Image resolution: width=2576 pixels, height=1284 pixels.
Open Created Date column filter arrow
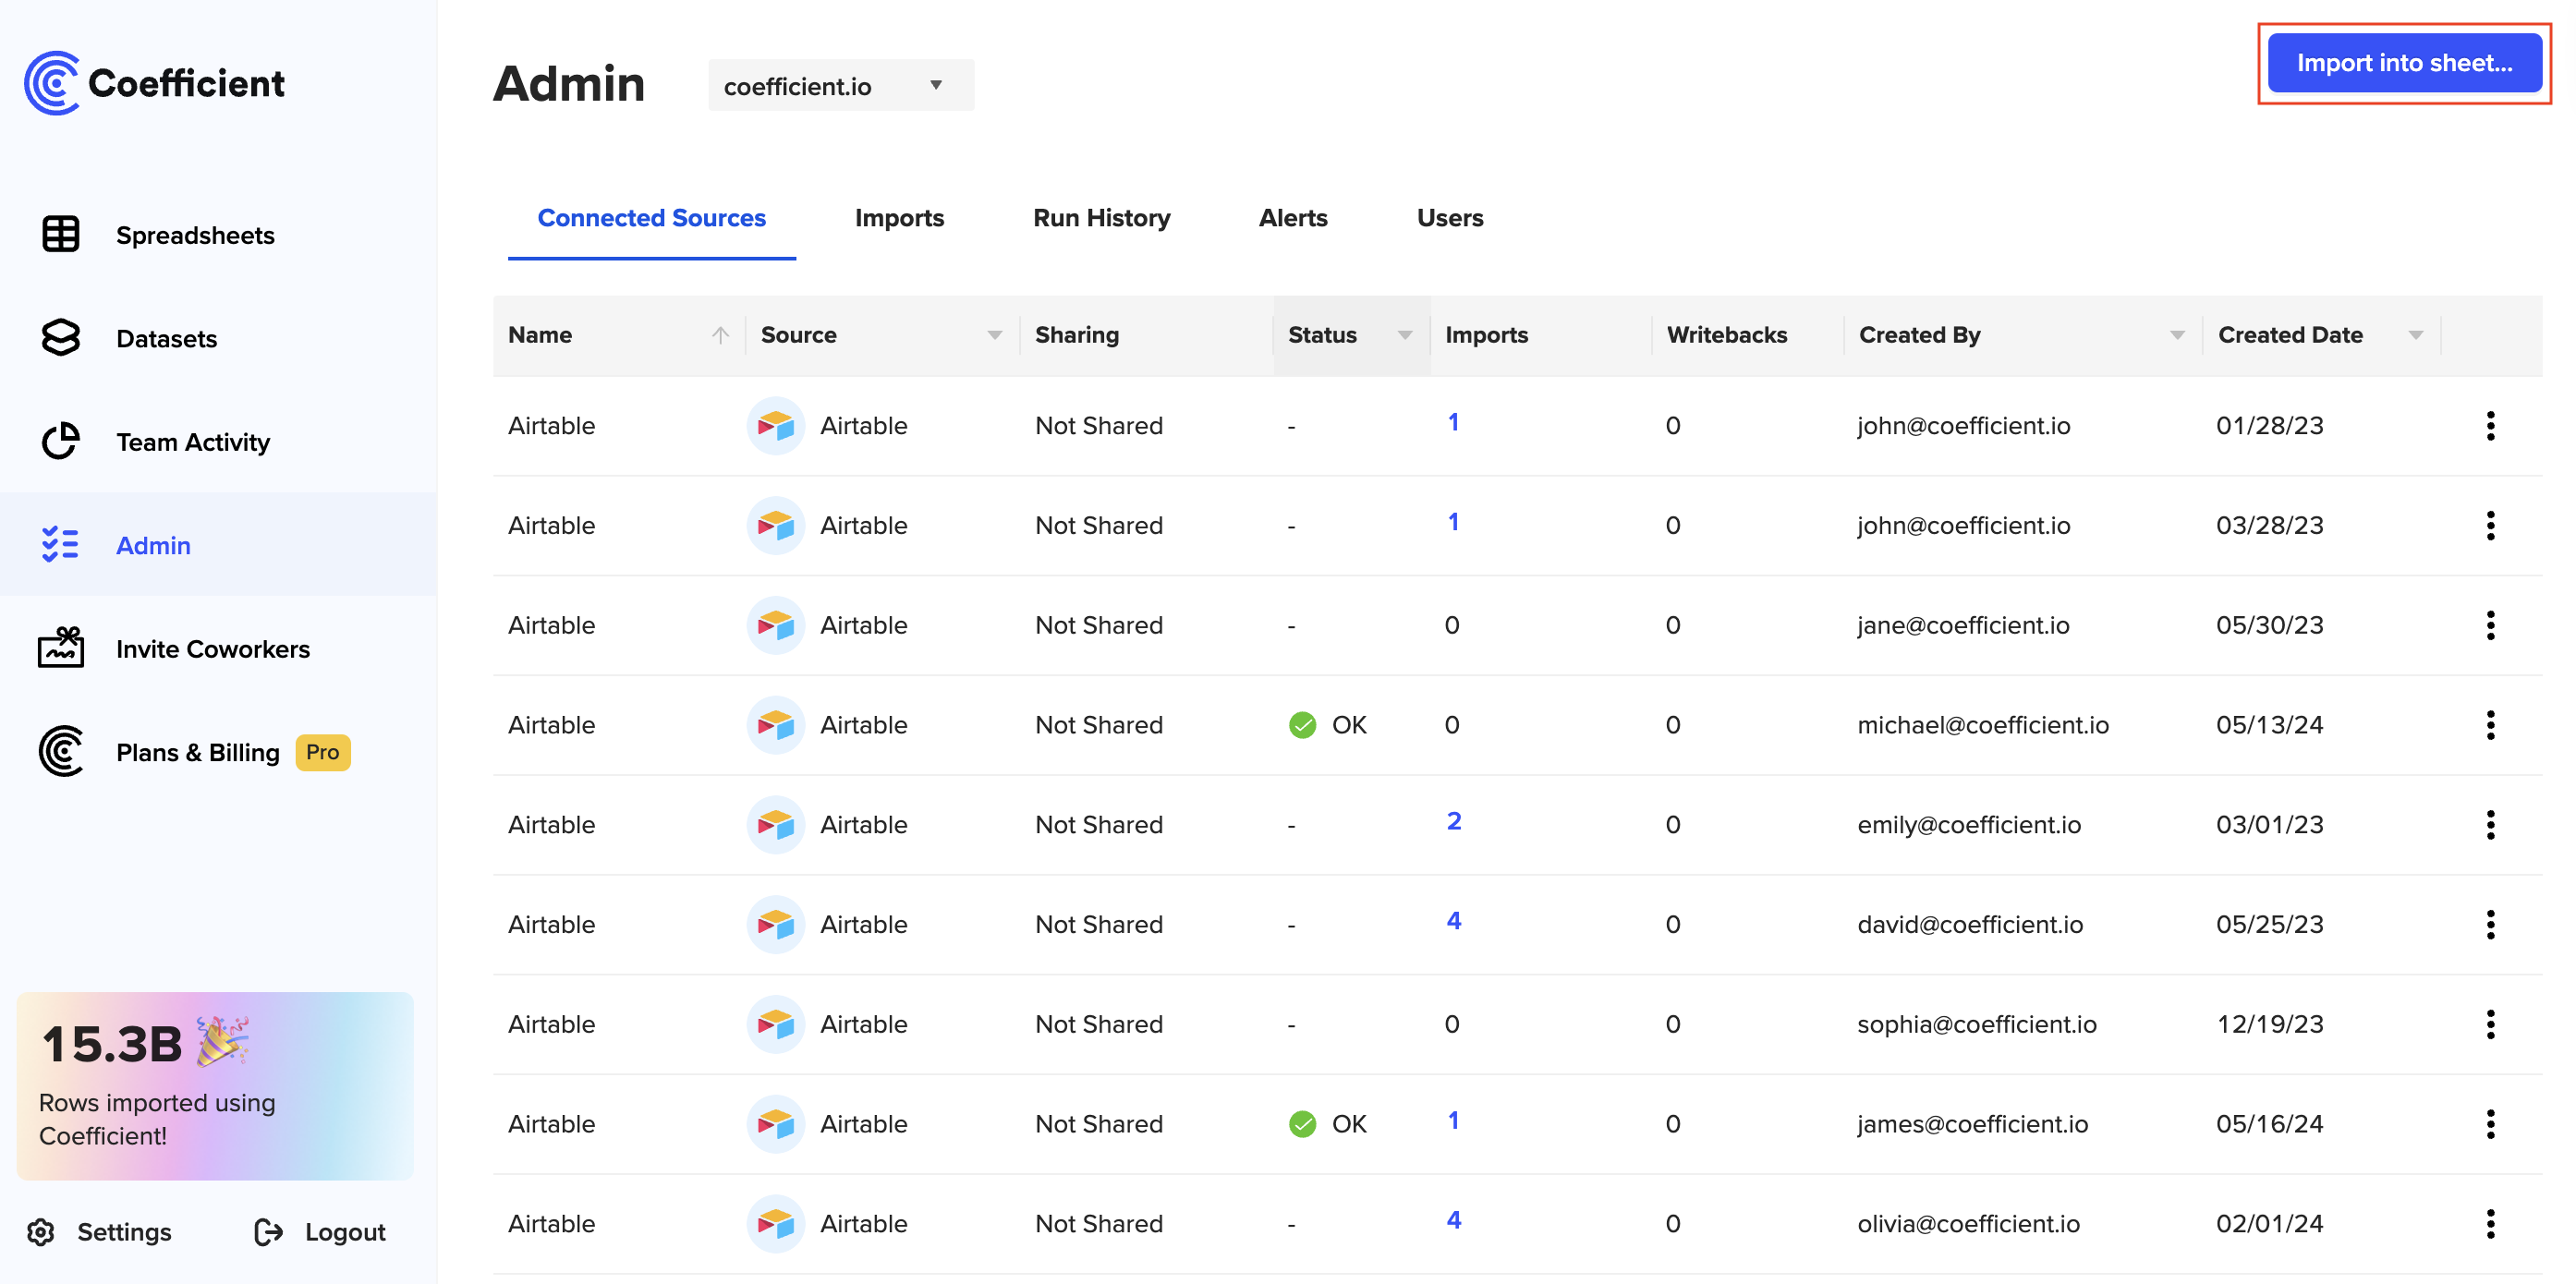pyautogui.click(x=2416, y=336)
